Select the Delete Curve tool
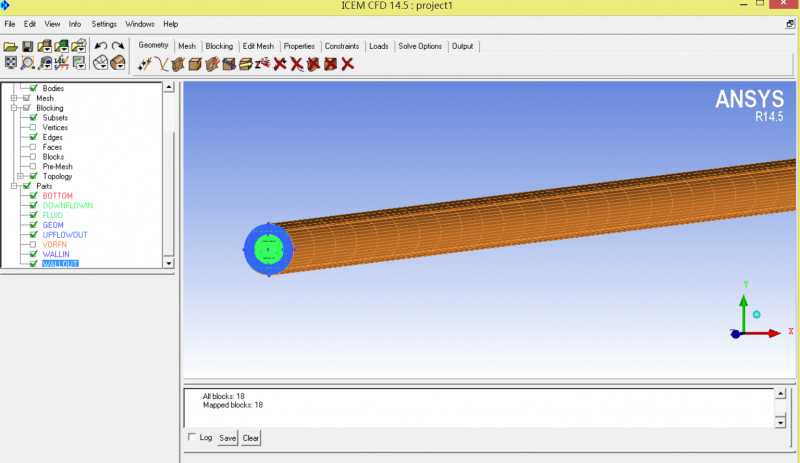This screenshot has height=463, width=800. coord(296,64)
